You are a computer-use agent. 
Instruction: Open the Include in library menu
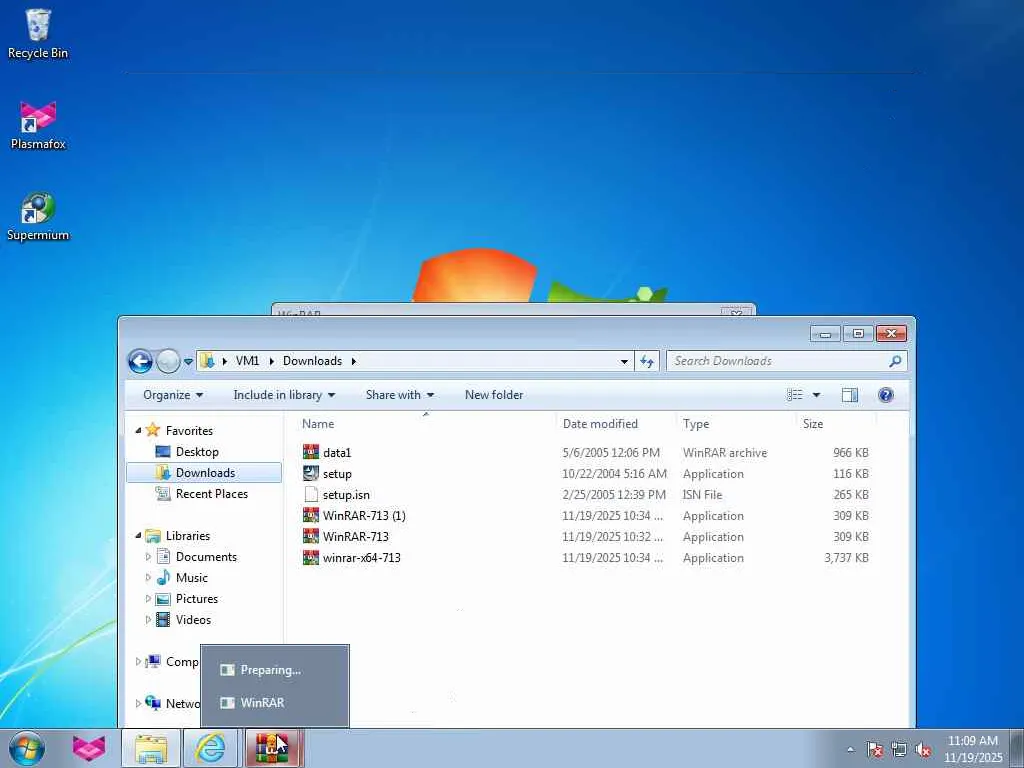tap(284, 395)
